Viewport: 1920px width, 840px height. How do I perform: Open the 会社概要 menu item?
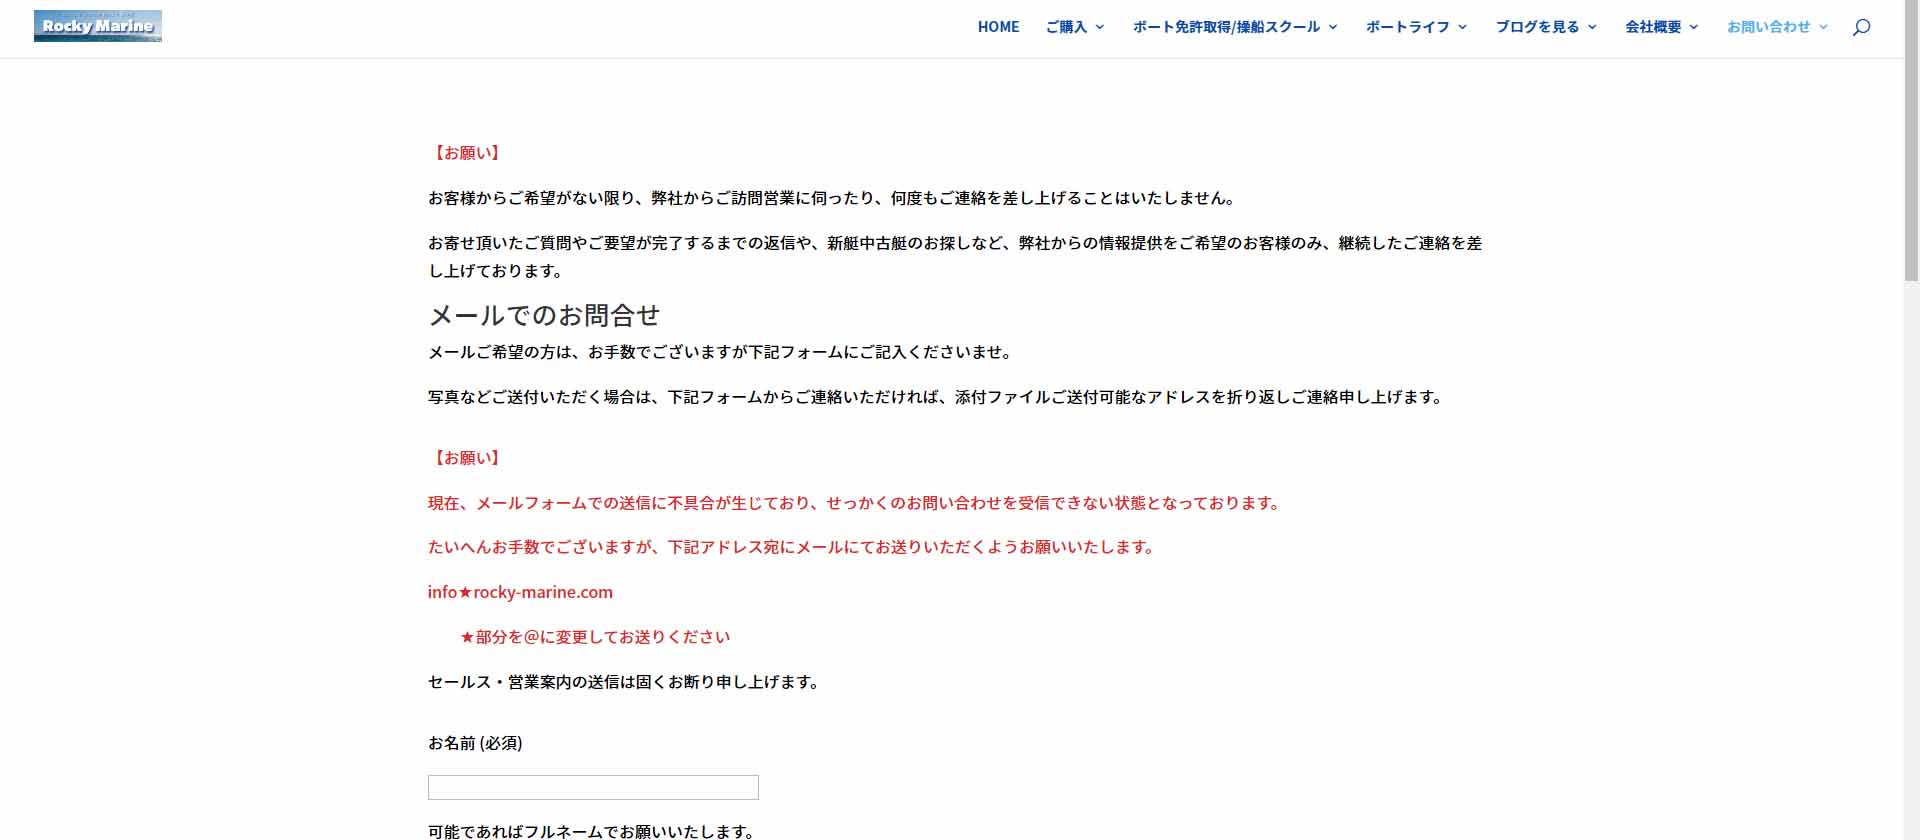point(1653,27)
